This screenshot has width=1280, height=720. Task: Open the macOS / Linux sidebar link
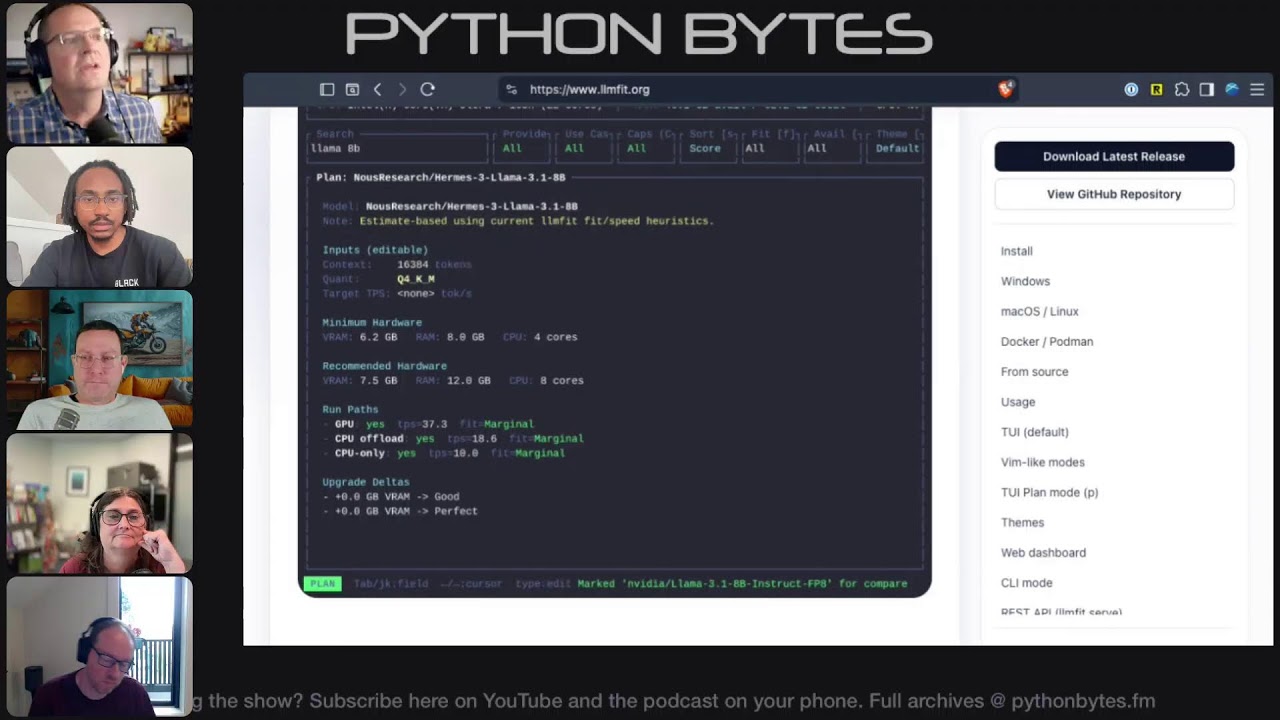1039,311
